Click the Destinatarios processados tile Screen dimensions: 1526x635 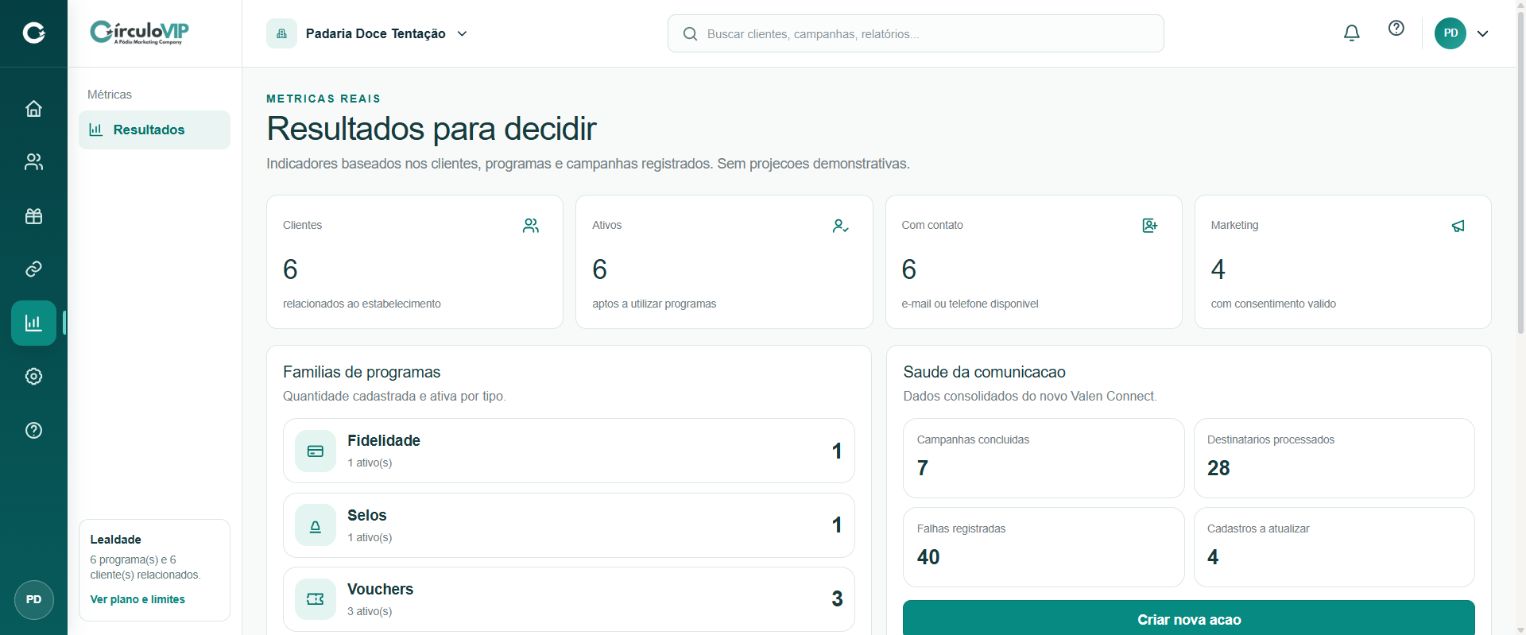click(1334, 458)
